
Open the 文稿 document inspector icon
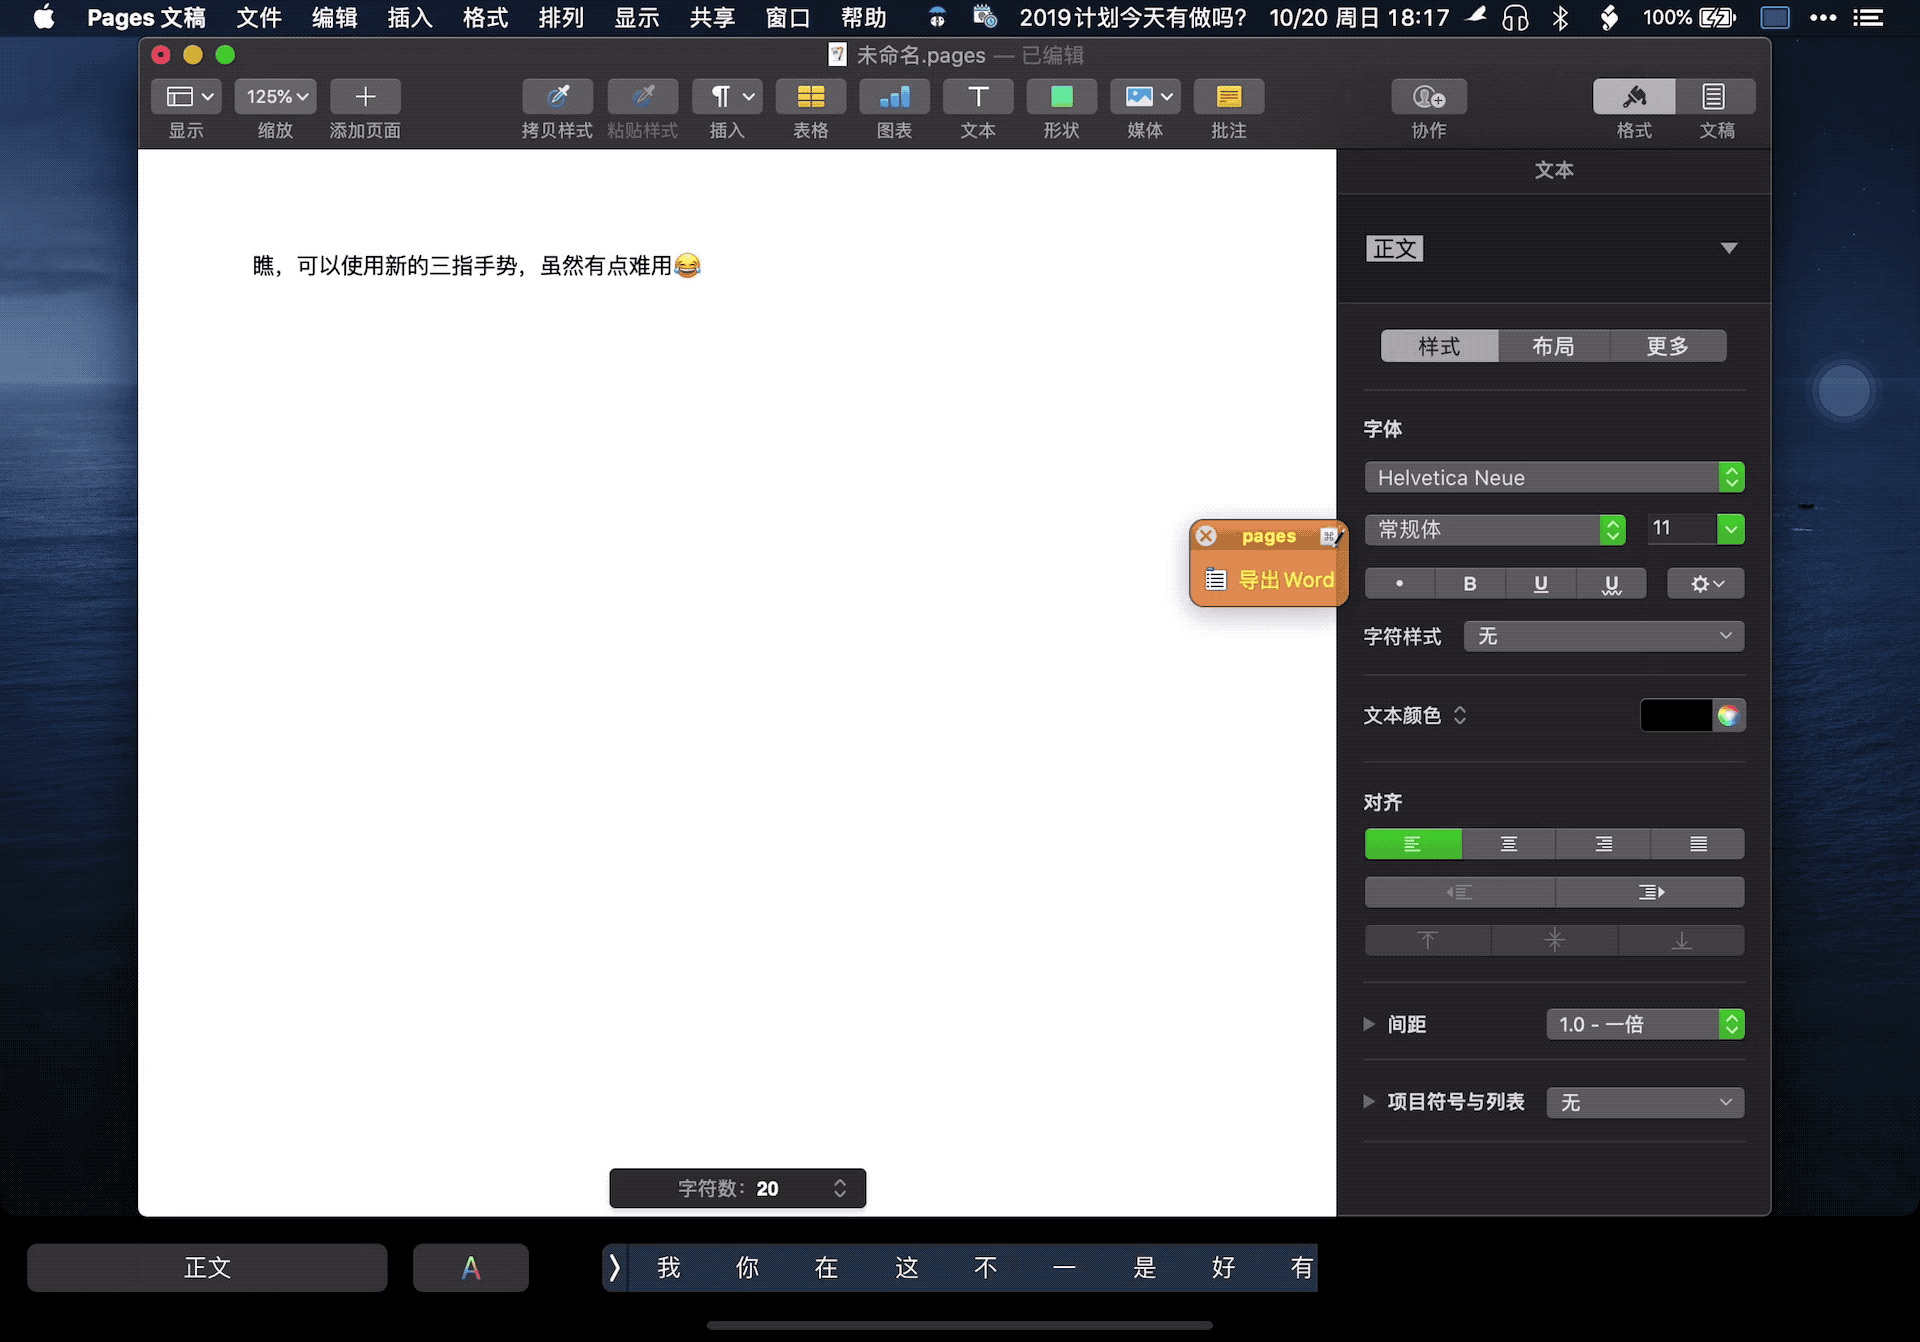coord(1714,97)
